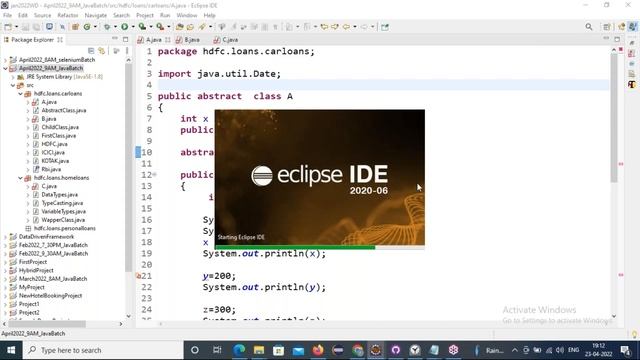Click the New Java Class icon

[87, 27]
